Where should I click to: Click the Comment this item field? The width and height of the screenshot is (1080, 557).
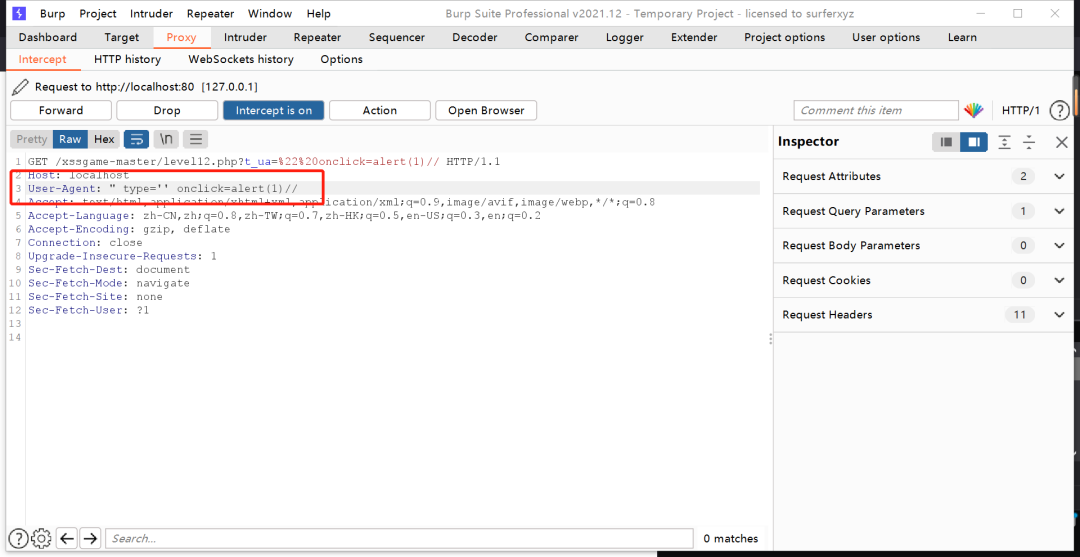click(875, 110)
